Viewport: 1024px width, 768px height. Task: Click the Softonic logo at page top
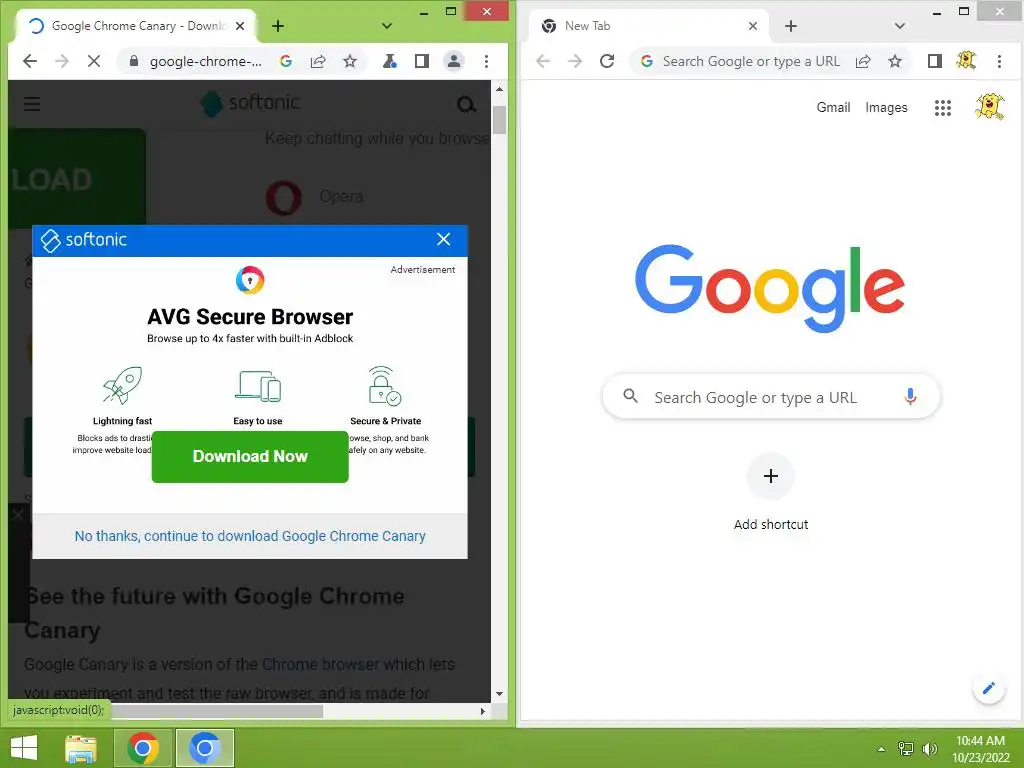click(250, 103)
